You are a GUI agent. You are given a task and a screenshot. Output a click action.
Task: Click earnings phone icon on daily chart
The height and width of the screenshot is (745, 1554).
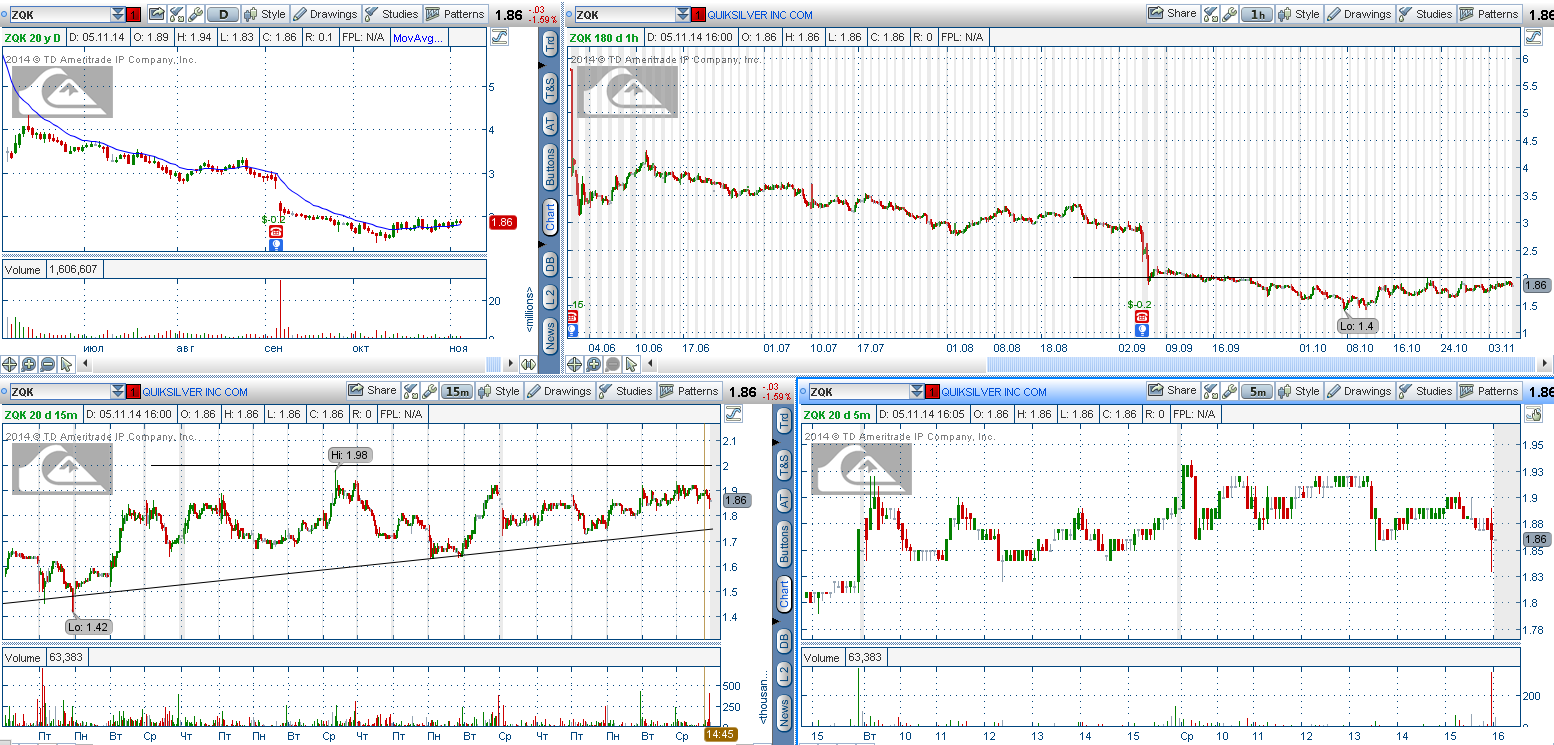276,231
